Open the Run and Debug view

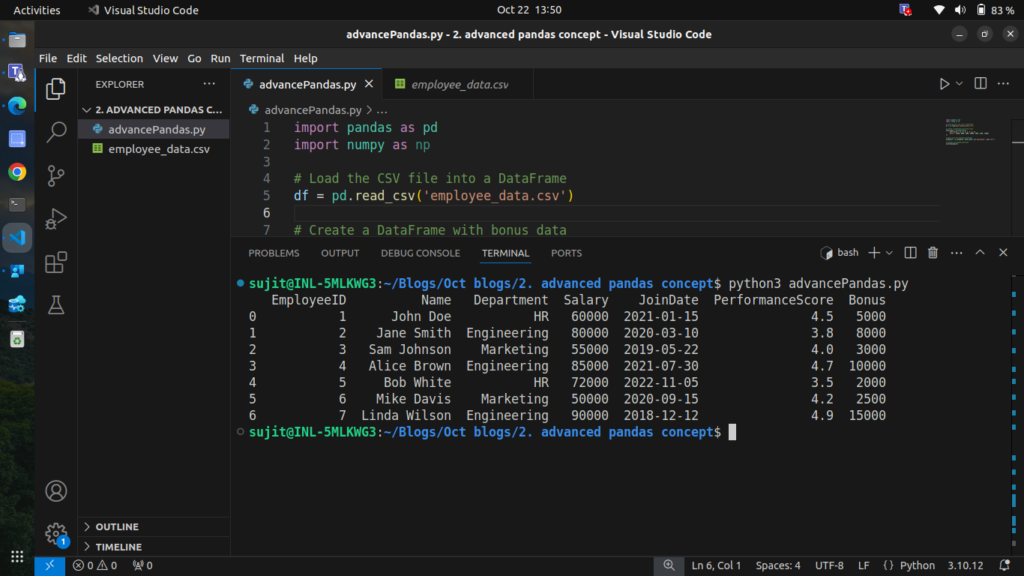click(x=57, y=218)
